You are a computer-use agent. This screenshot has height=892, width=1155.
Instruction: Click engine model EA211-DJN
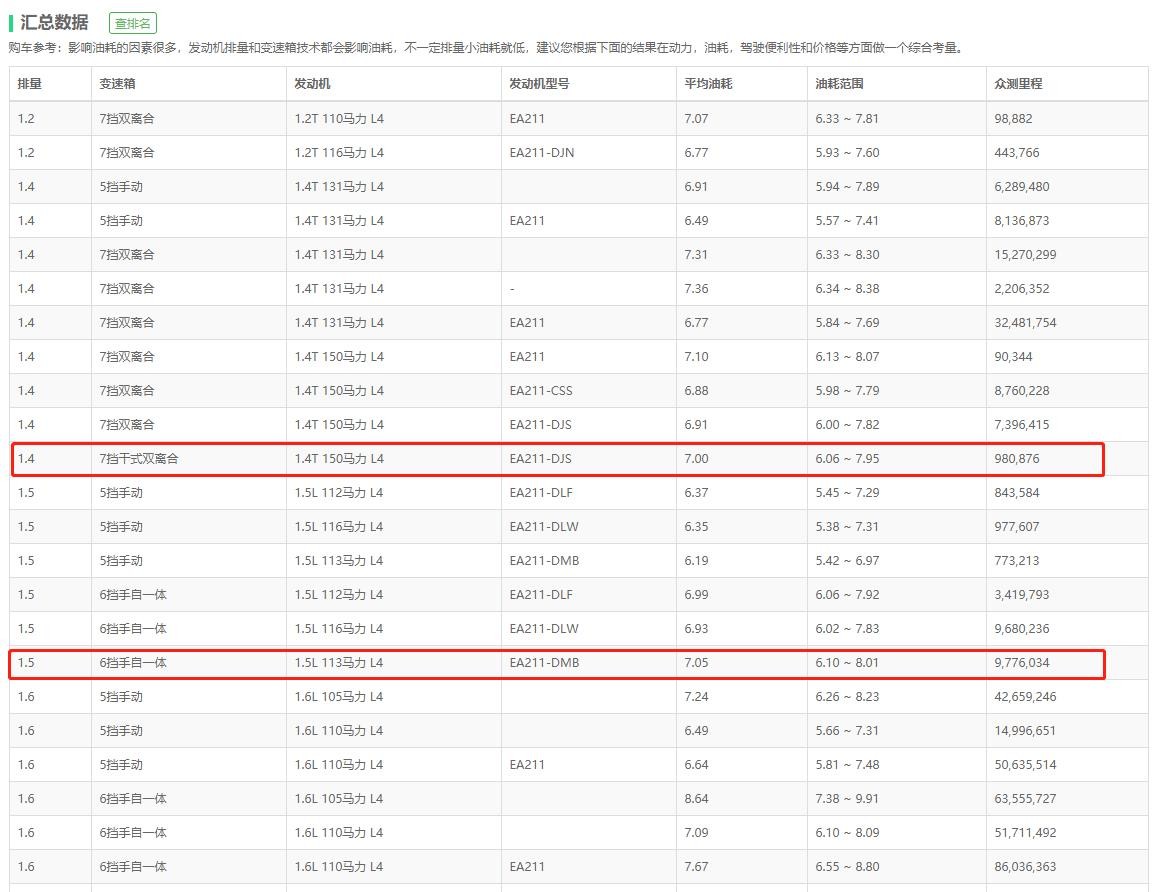pos(541,152)
